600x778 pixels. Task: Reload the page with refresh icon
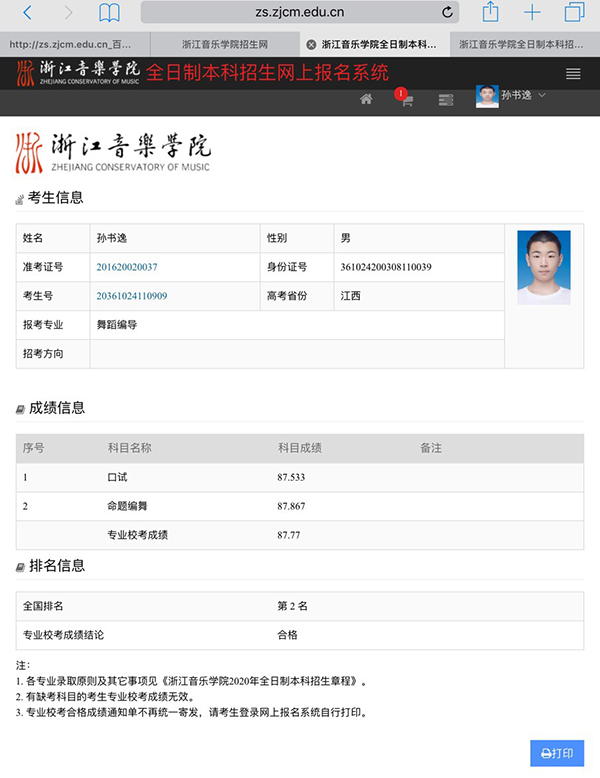tap(447, 12)
